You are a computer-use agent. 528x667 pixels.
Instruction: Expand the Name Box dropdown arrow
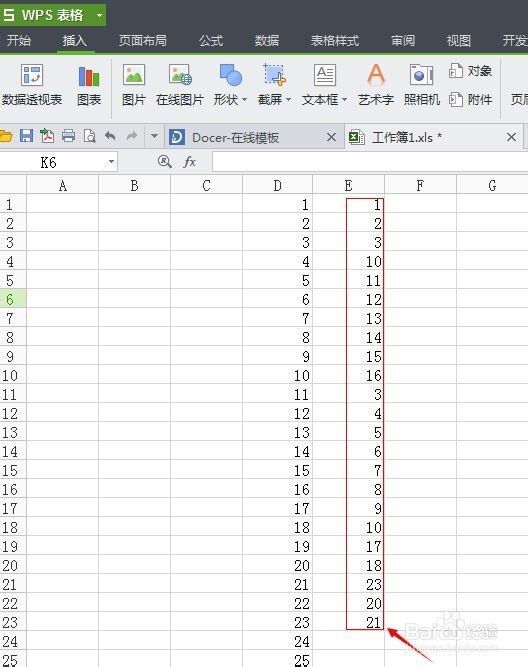(111, 162)
